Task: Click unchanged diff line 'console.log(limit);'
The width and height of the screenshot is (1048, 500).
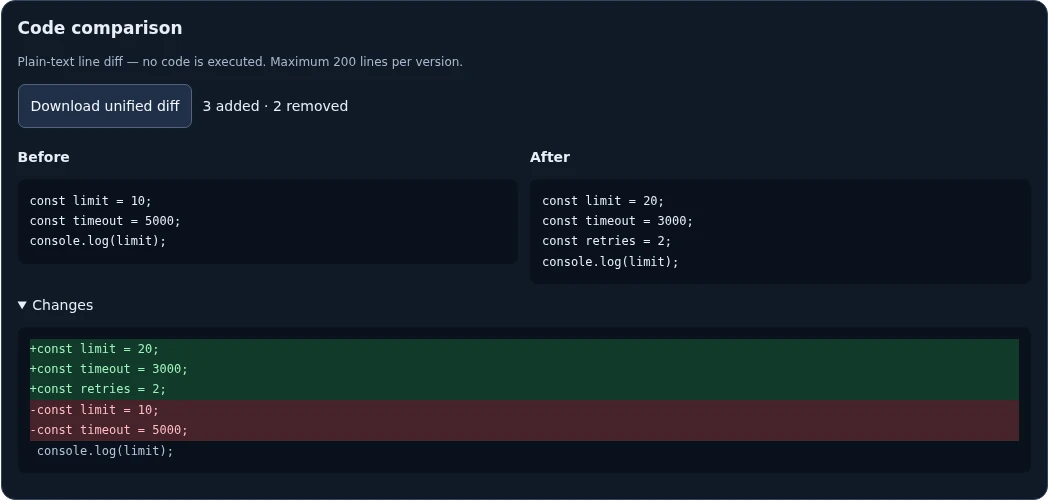Action: [524, 451]
